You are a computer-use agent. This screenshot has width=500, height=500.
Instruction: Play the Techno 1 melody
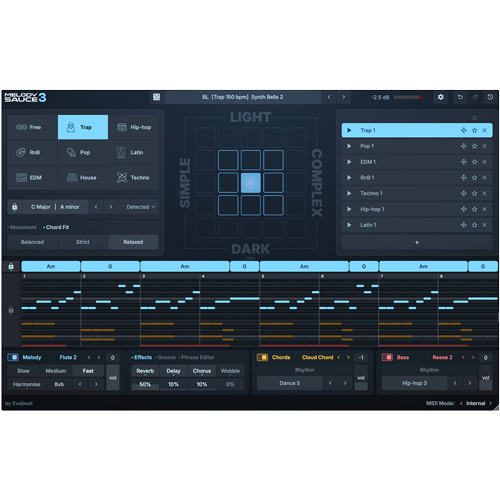tap(349, 193)
